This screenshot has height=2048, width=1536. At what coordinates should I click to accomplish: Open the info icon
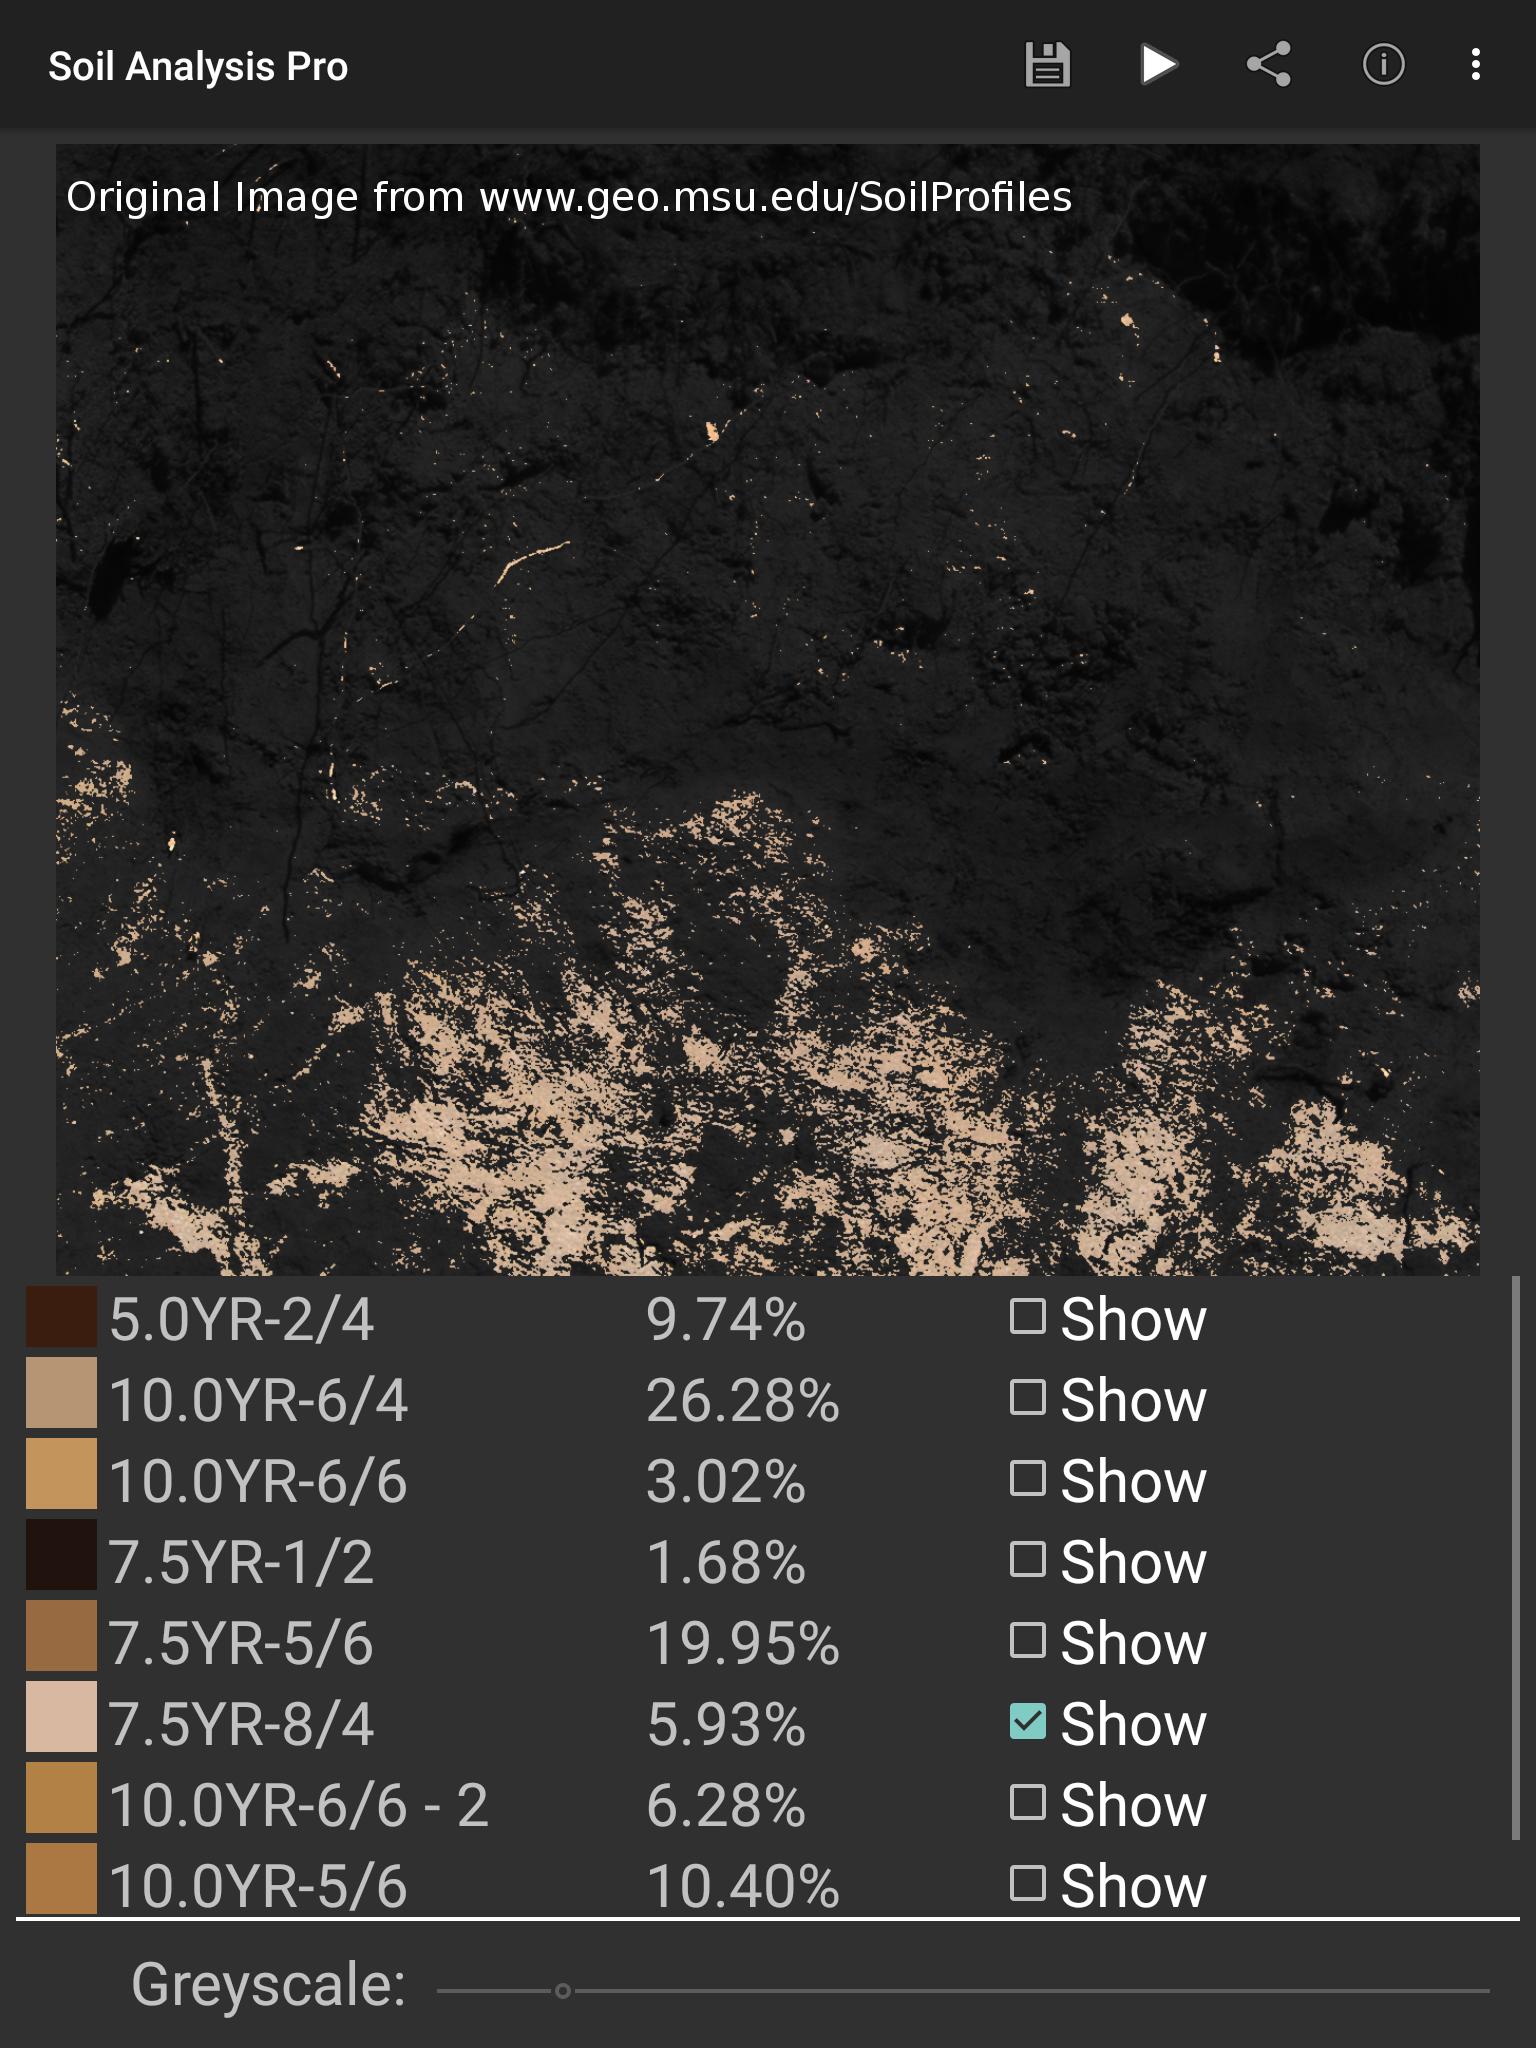(1383, 65)
